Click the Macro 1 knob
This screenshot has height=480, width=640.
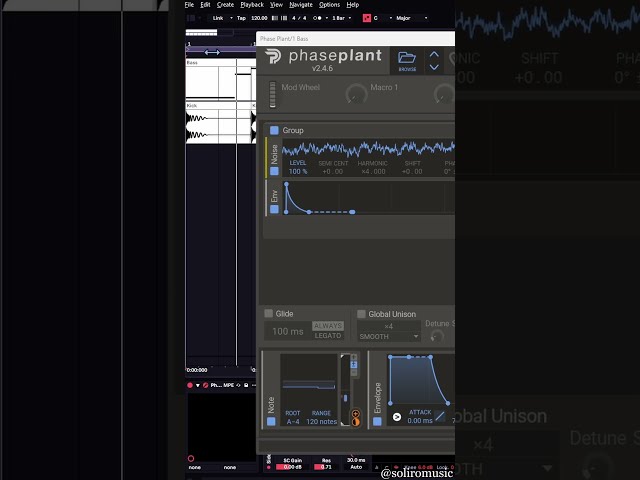pyautogui.click(x=356, y=94)
